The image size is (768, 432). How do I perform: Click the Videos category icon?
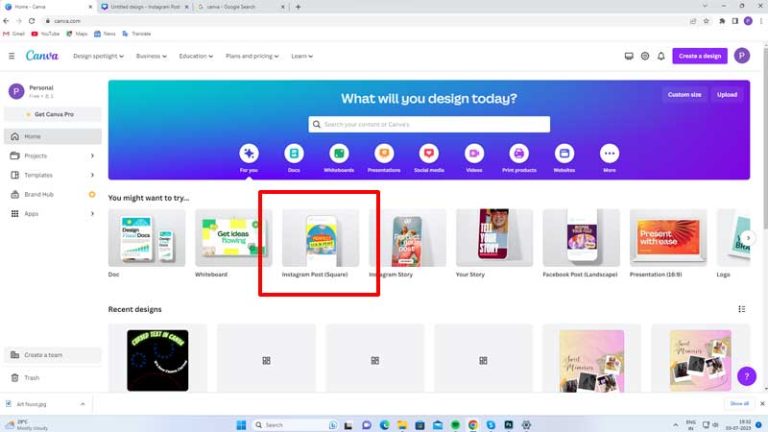474,153
